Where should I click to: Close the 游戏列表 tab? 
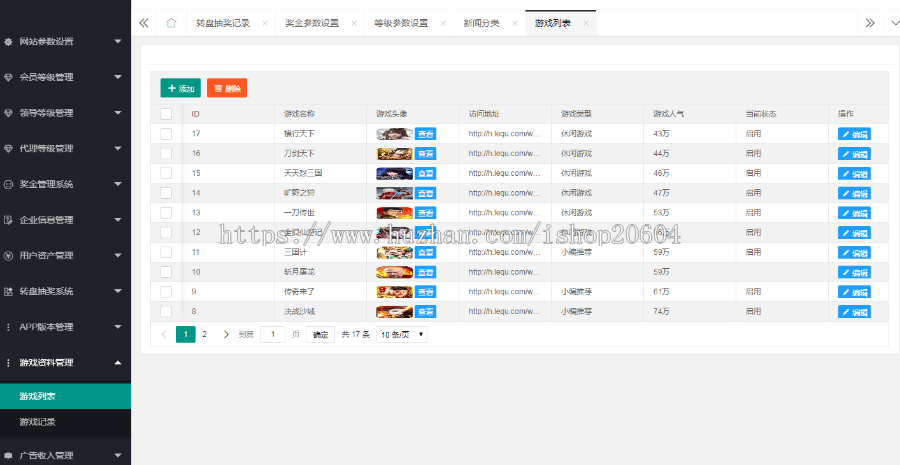586,24
